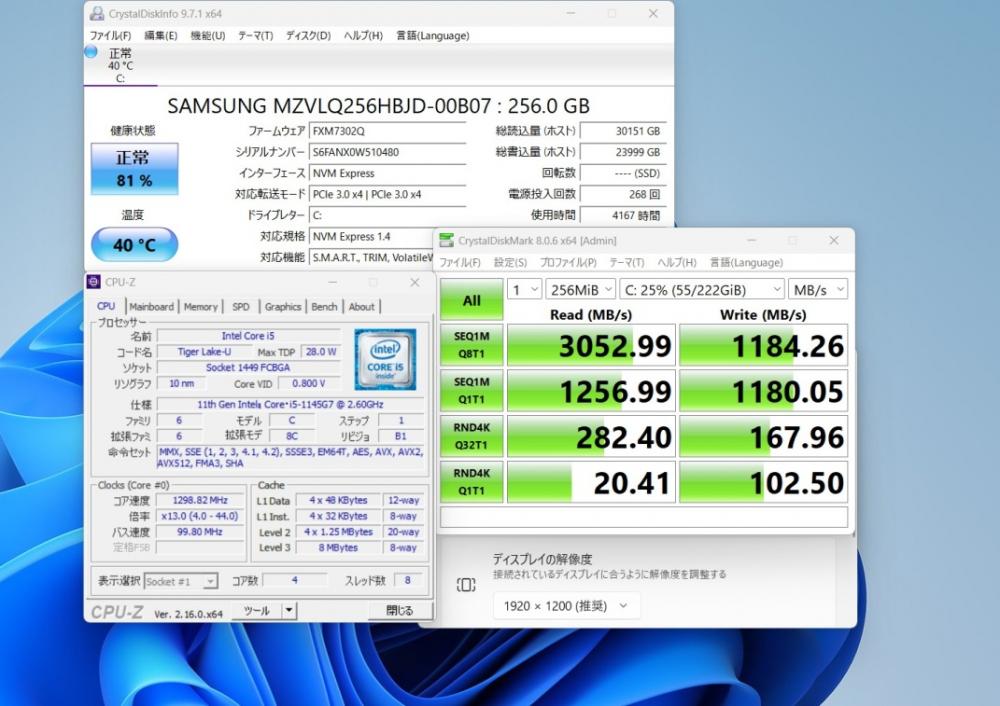The height and width of the screenshot is (706, 1000).
Task: Click CPU-Z title bar app icon
Action: (x=94, y=282)
